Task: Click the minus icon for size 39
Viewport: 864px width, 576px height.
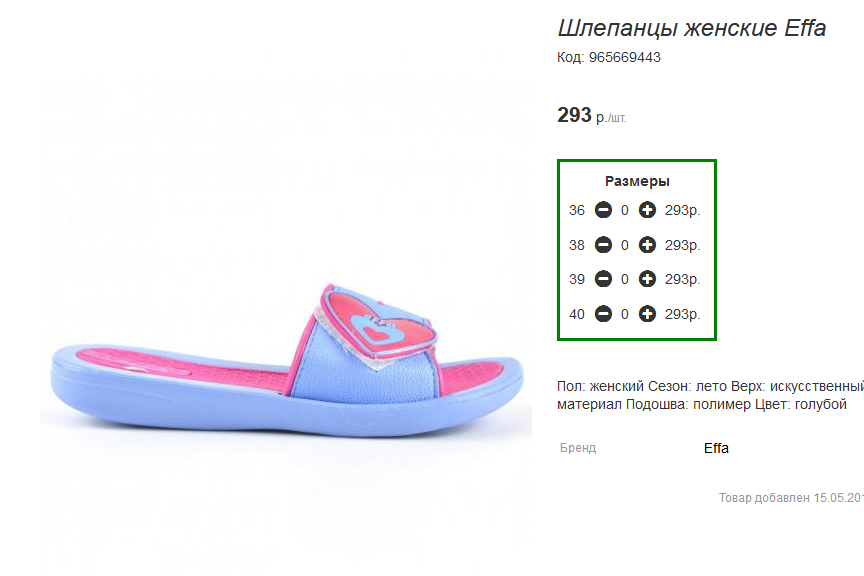Action: [603, 279]
